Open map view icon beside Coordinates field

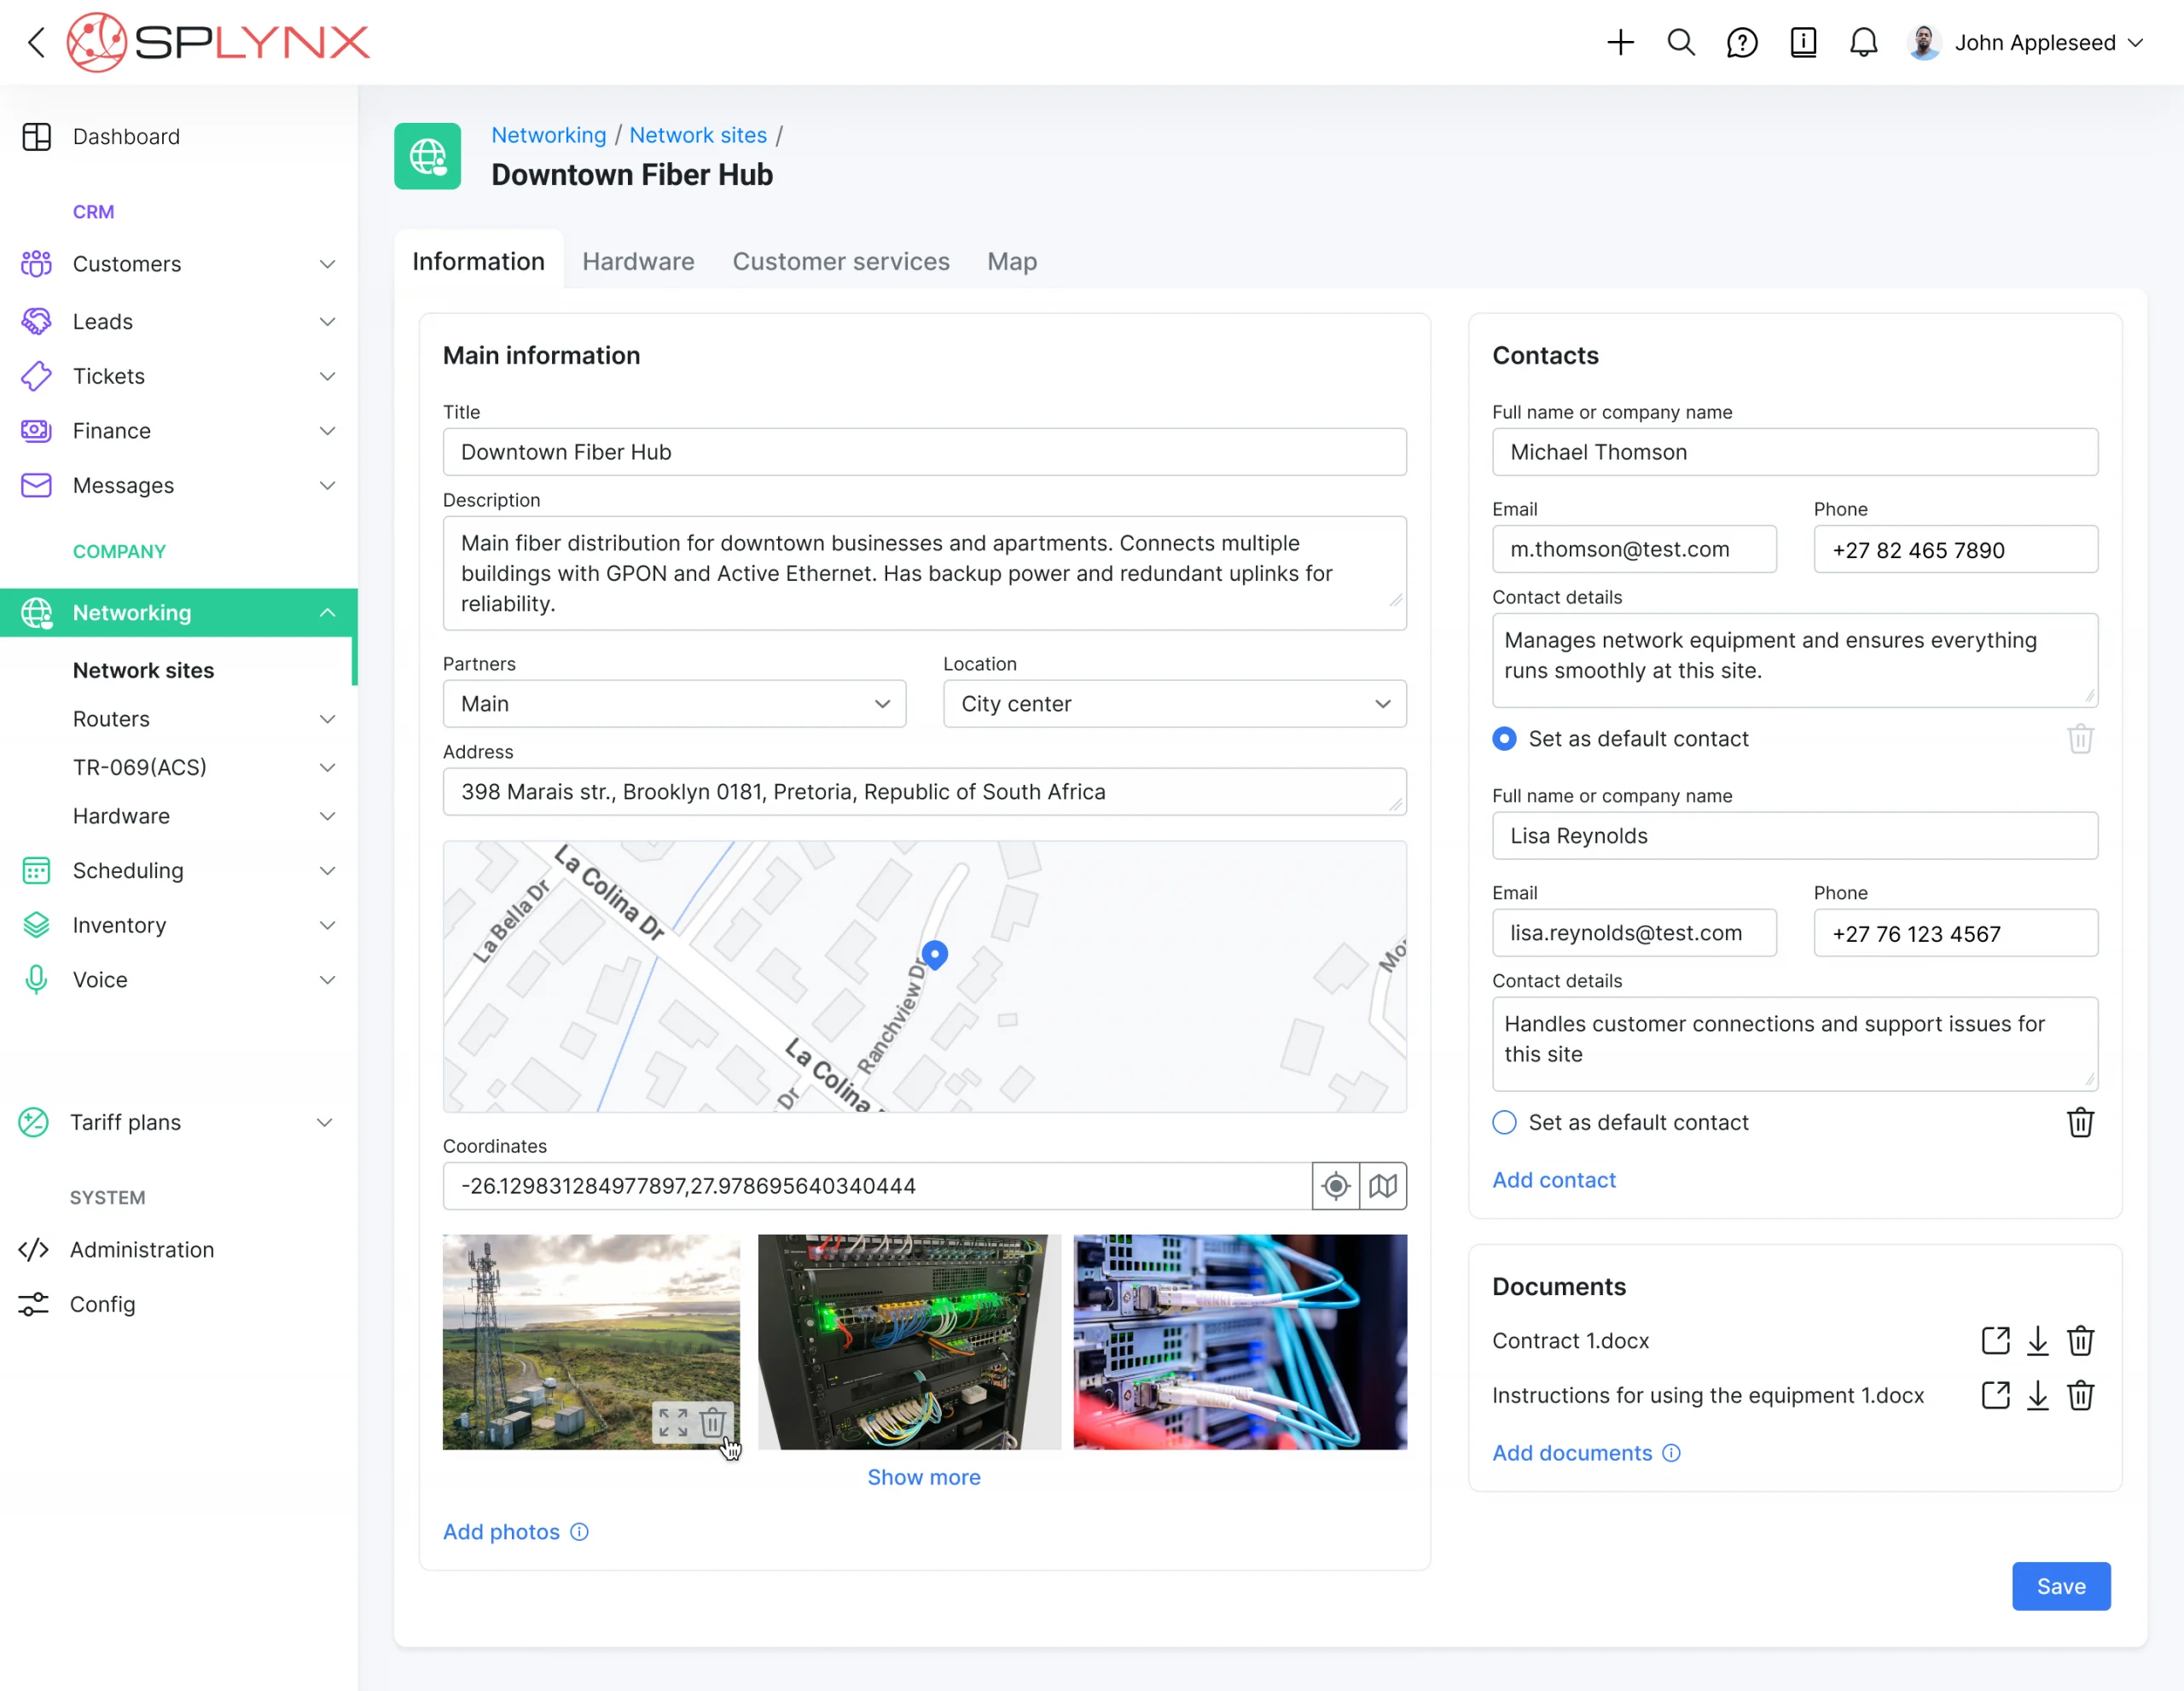pos(1383,1186)
